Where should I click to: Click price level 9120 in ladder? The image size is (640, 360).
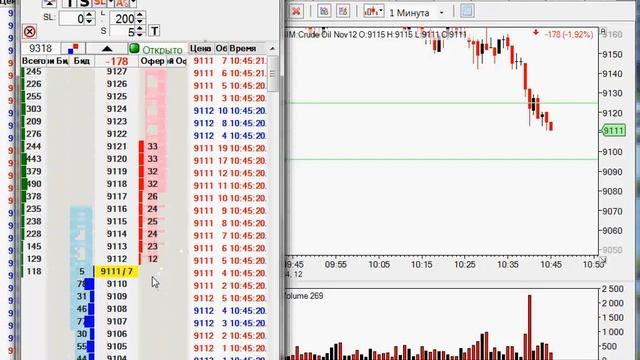click(117, 159)
